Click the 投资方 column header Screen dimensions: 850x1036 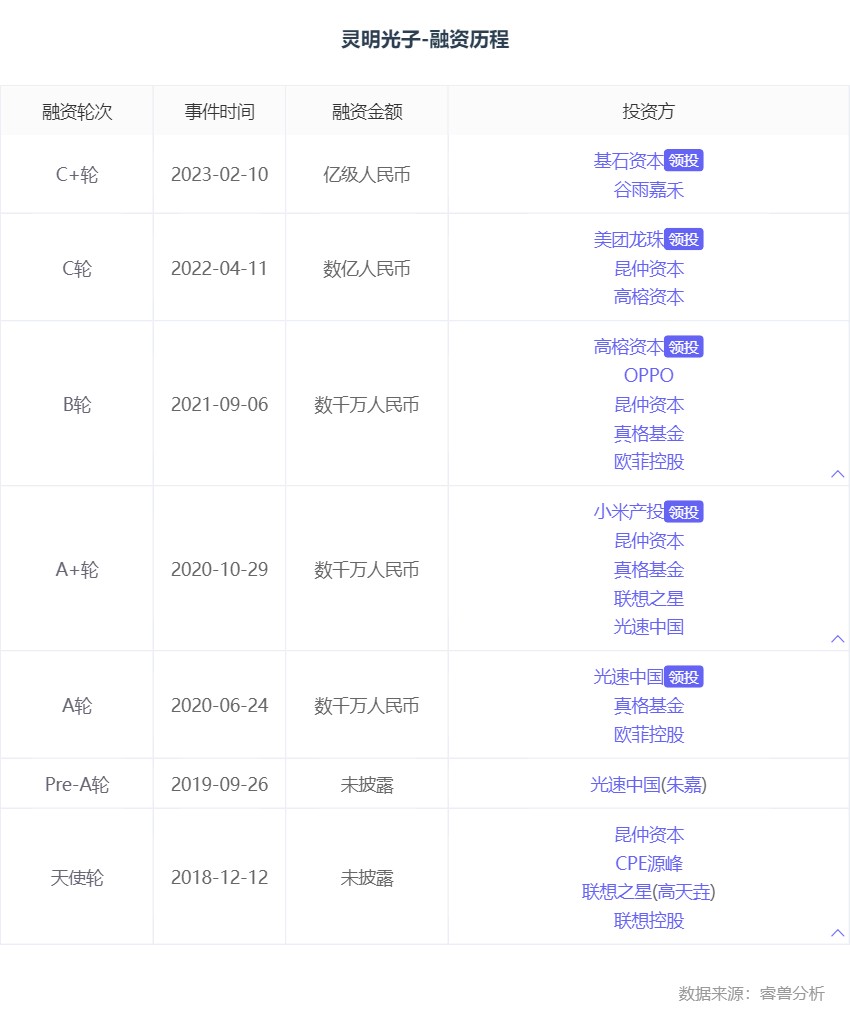pyautogui.click(x=648, y=111)
